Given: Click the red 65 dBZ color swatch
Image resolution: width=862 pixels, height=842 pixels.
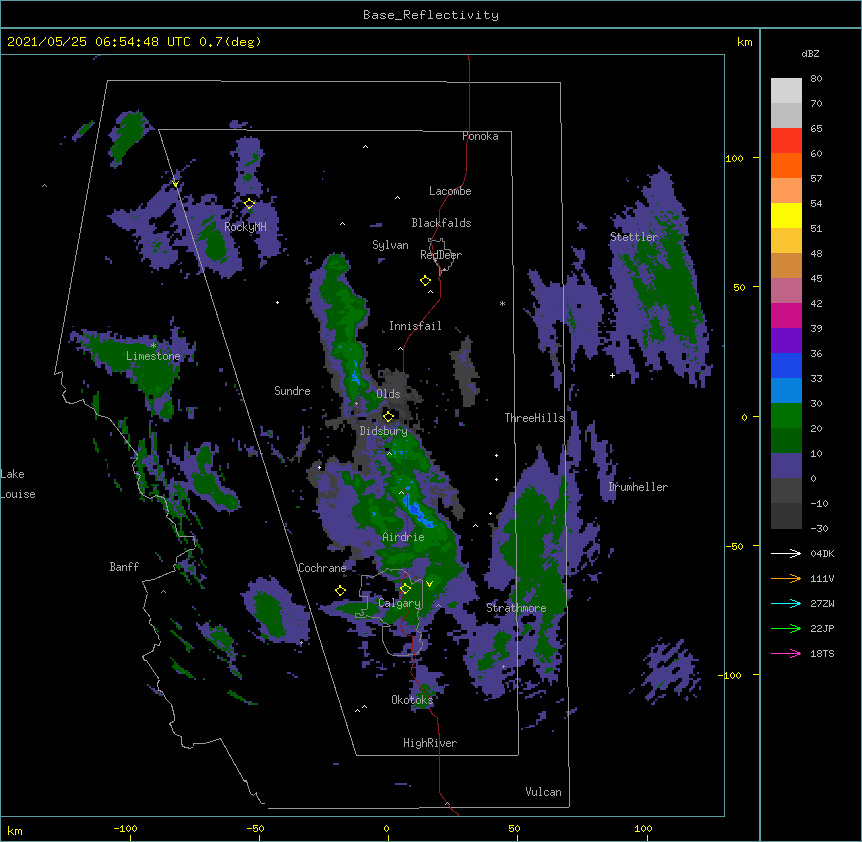Looking at the screenshot, I should (786, 140).
